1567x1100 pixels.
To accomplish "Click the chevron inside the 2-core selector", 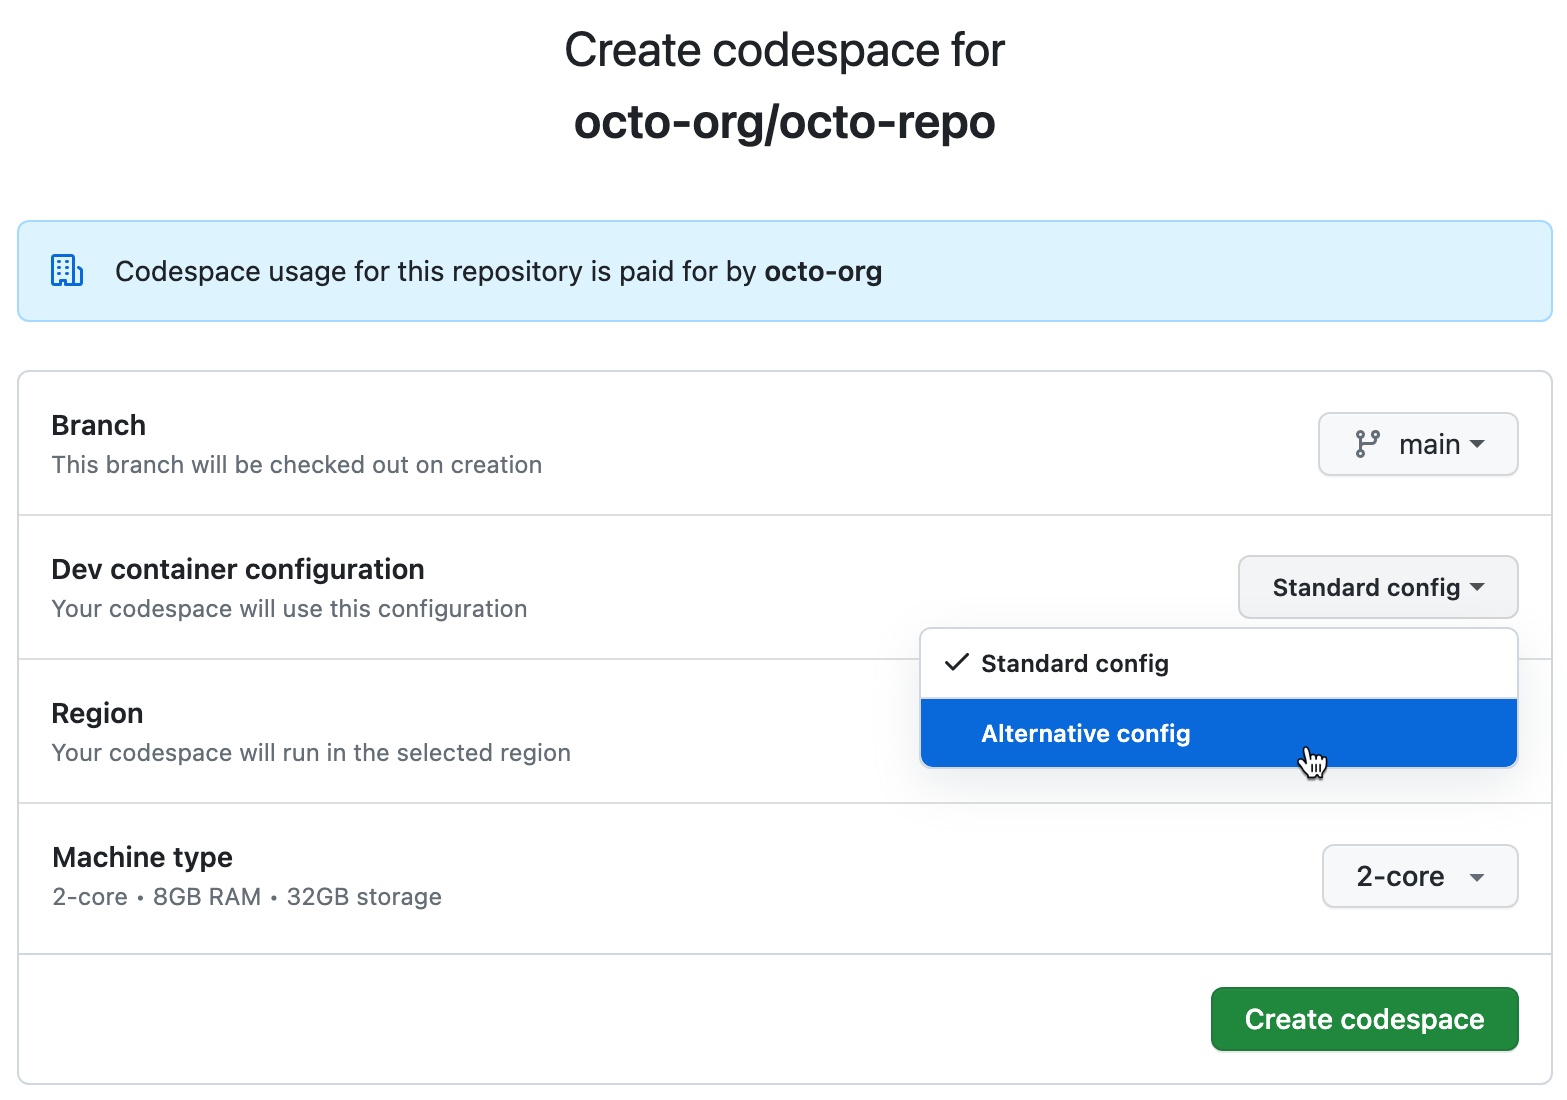I will coord(1478,876).
